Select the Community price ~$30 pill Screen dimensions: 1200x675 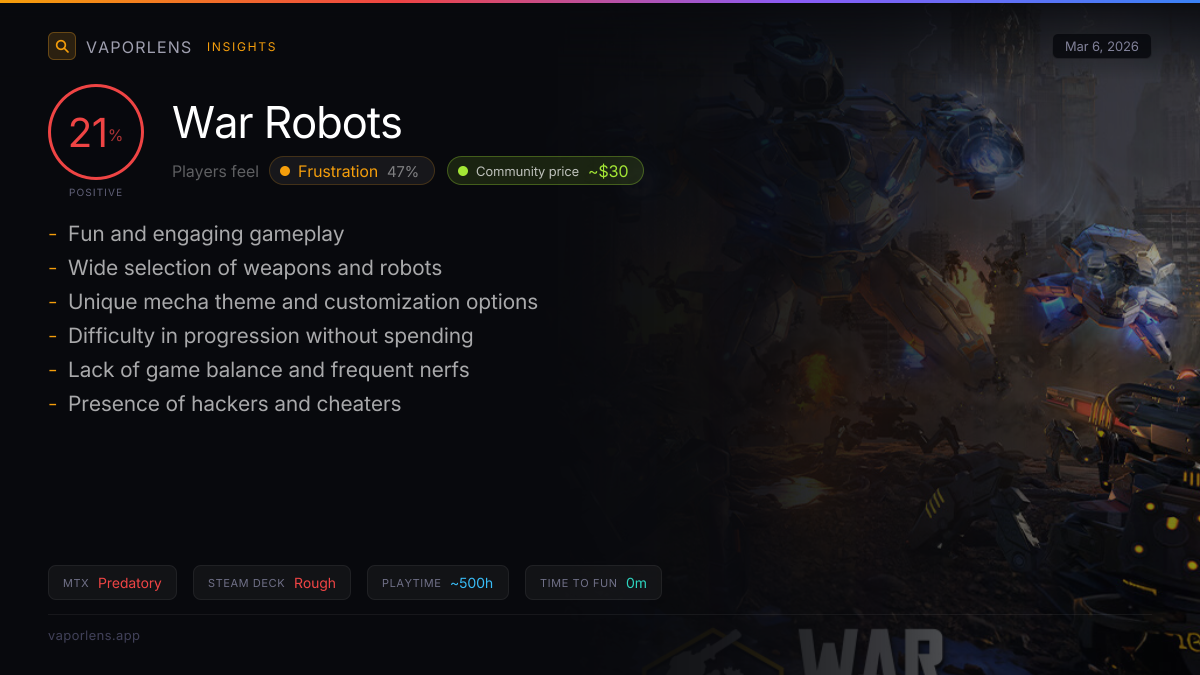coord(545,171)
